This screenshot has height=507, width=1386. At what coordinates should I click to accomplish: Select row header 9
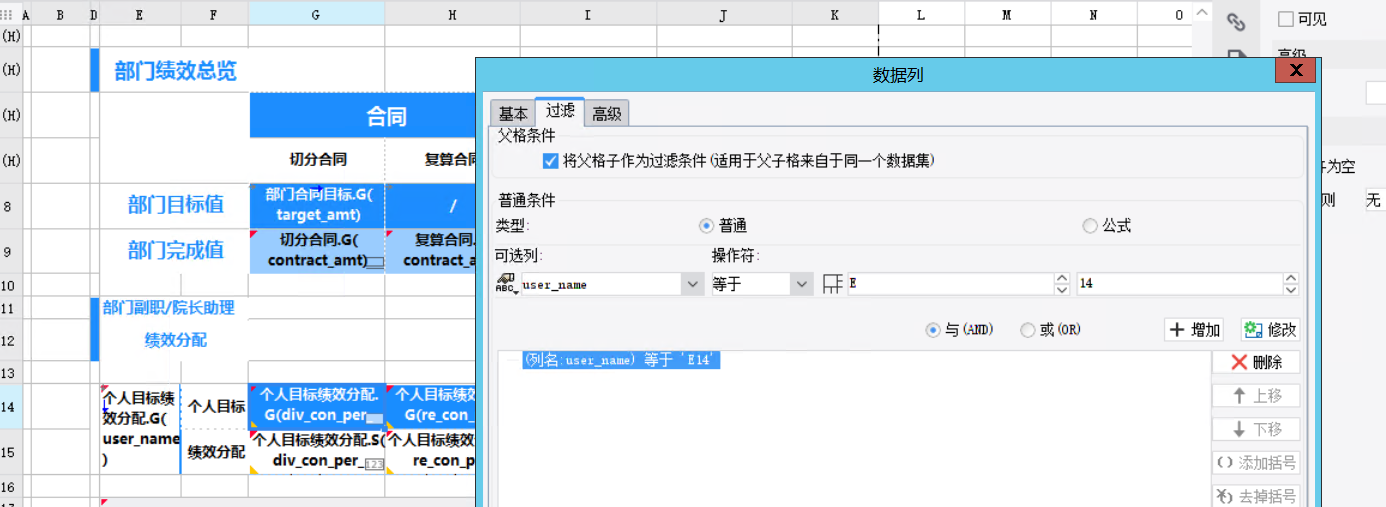pyautogui.click(x=11, y=251)
